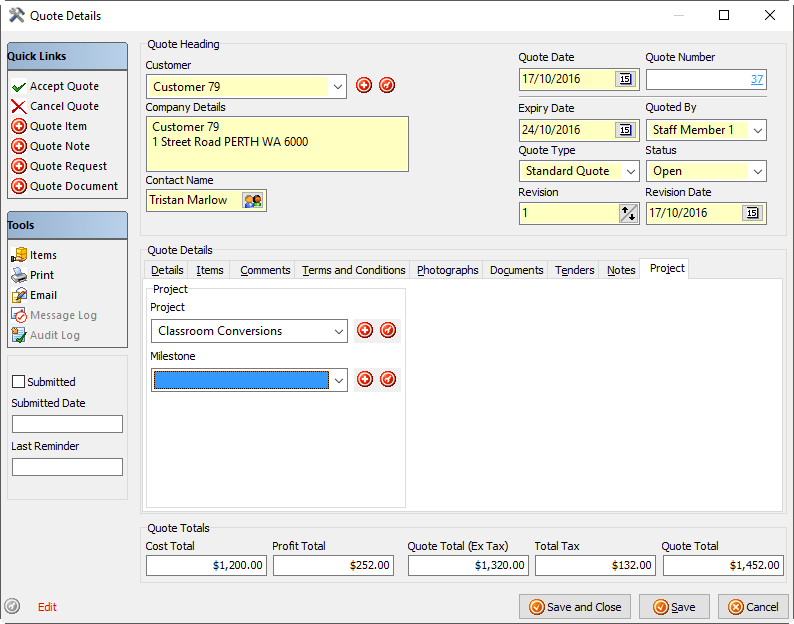Click quote number 37 link

(756, 79)
